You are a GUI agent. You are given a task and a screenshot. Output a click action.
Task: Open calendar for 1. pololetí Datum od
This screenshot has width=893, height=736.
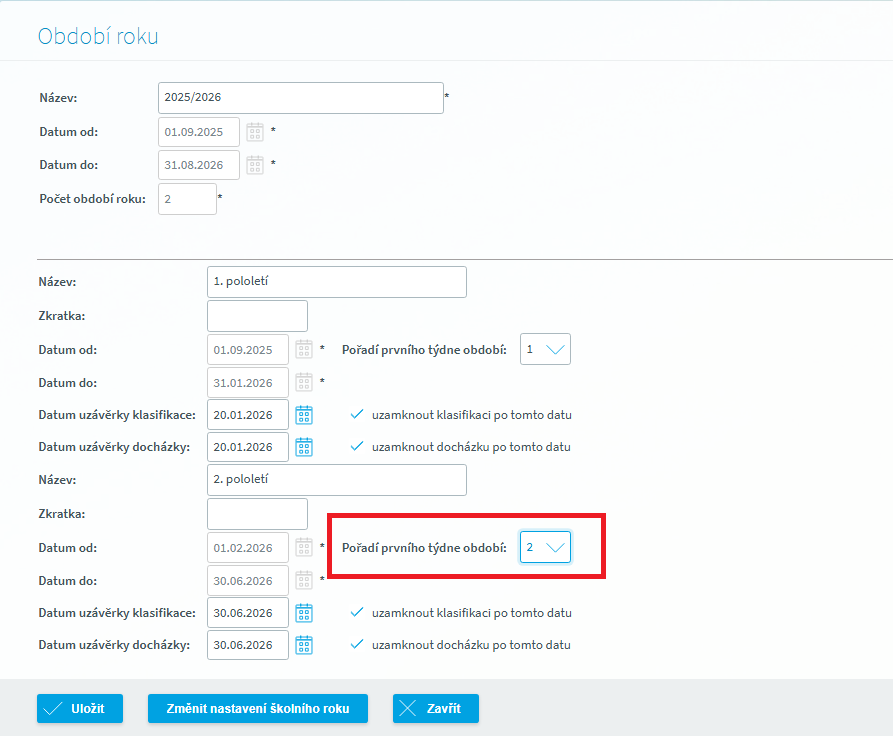[304, 350]
